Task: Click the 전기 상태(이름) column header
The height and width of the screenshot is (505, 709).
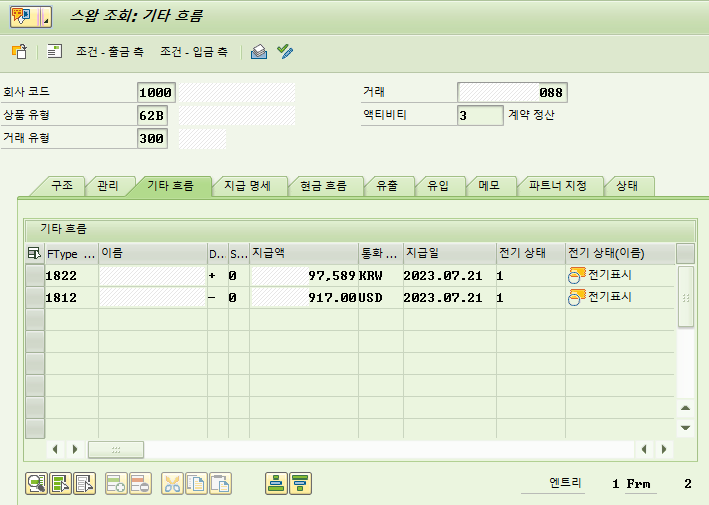Action: [620, 254]
